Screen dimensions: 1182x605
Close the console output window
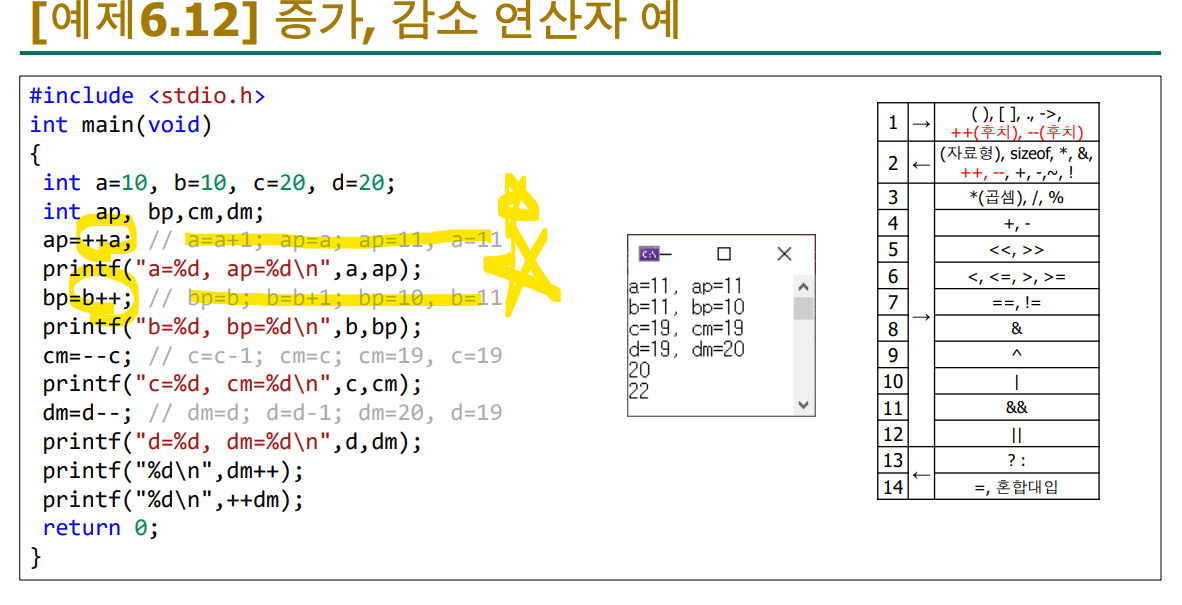tap(784, 254)
